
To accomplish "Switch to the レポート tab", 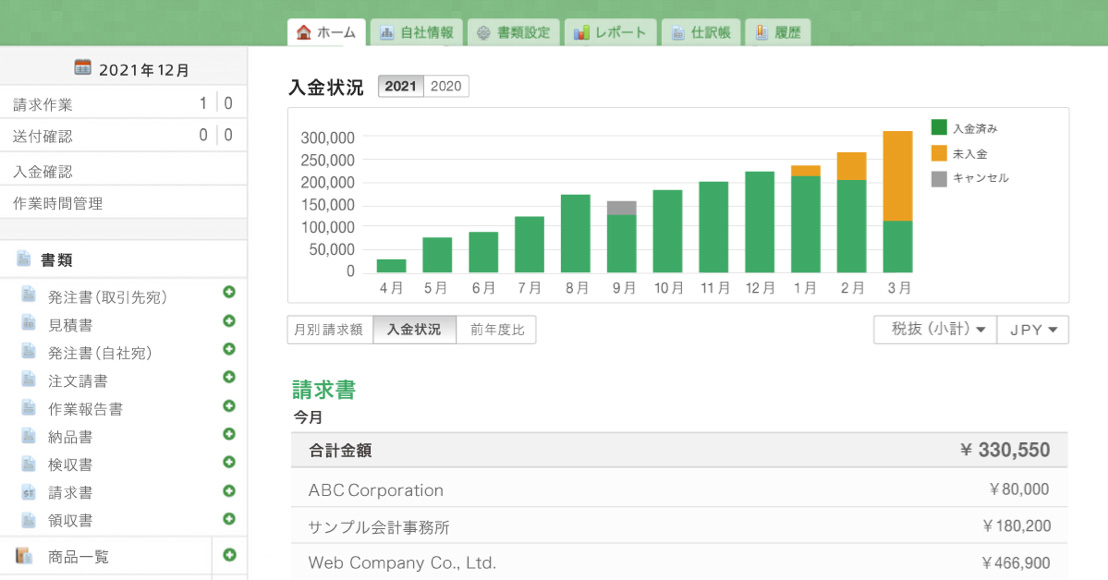I will [x=610, y=31].
